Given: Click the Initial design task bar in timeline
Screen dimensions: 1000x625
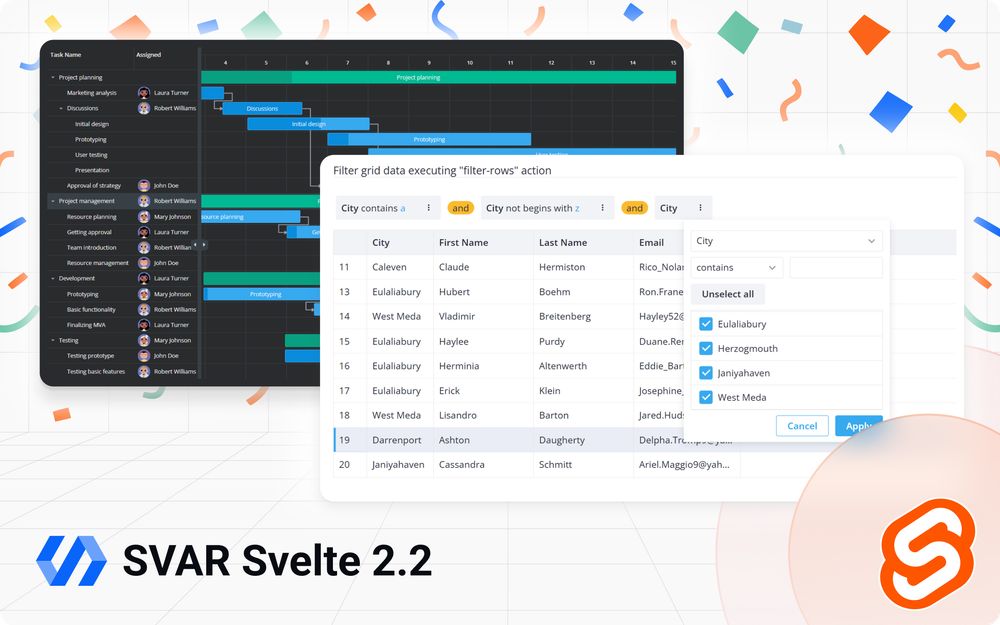Looking at the screenshot, I should point(309,124).
